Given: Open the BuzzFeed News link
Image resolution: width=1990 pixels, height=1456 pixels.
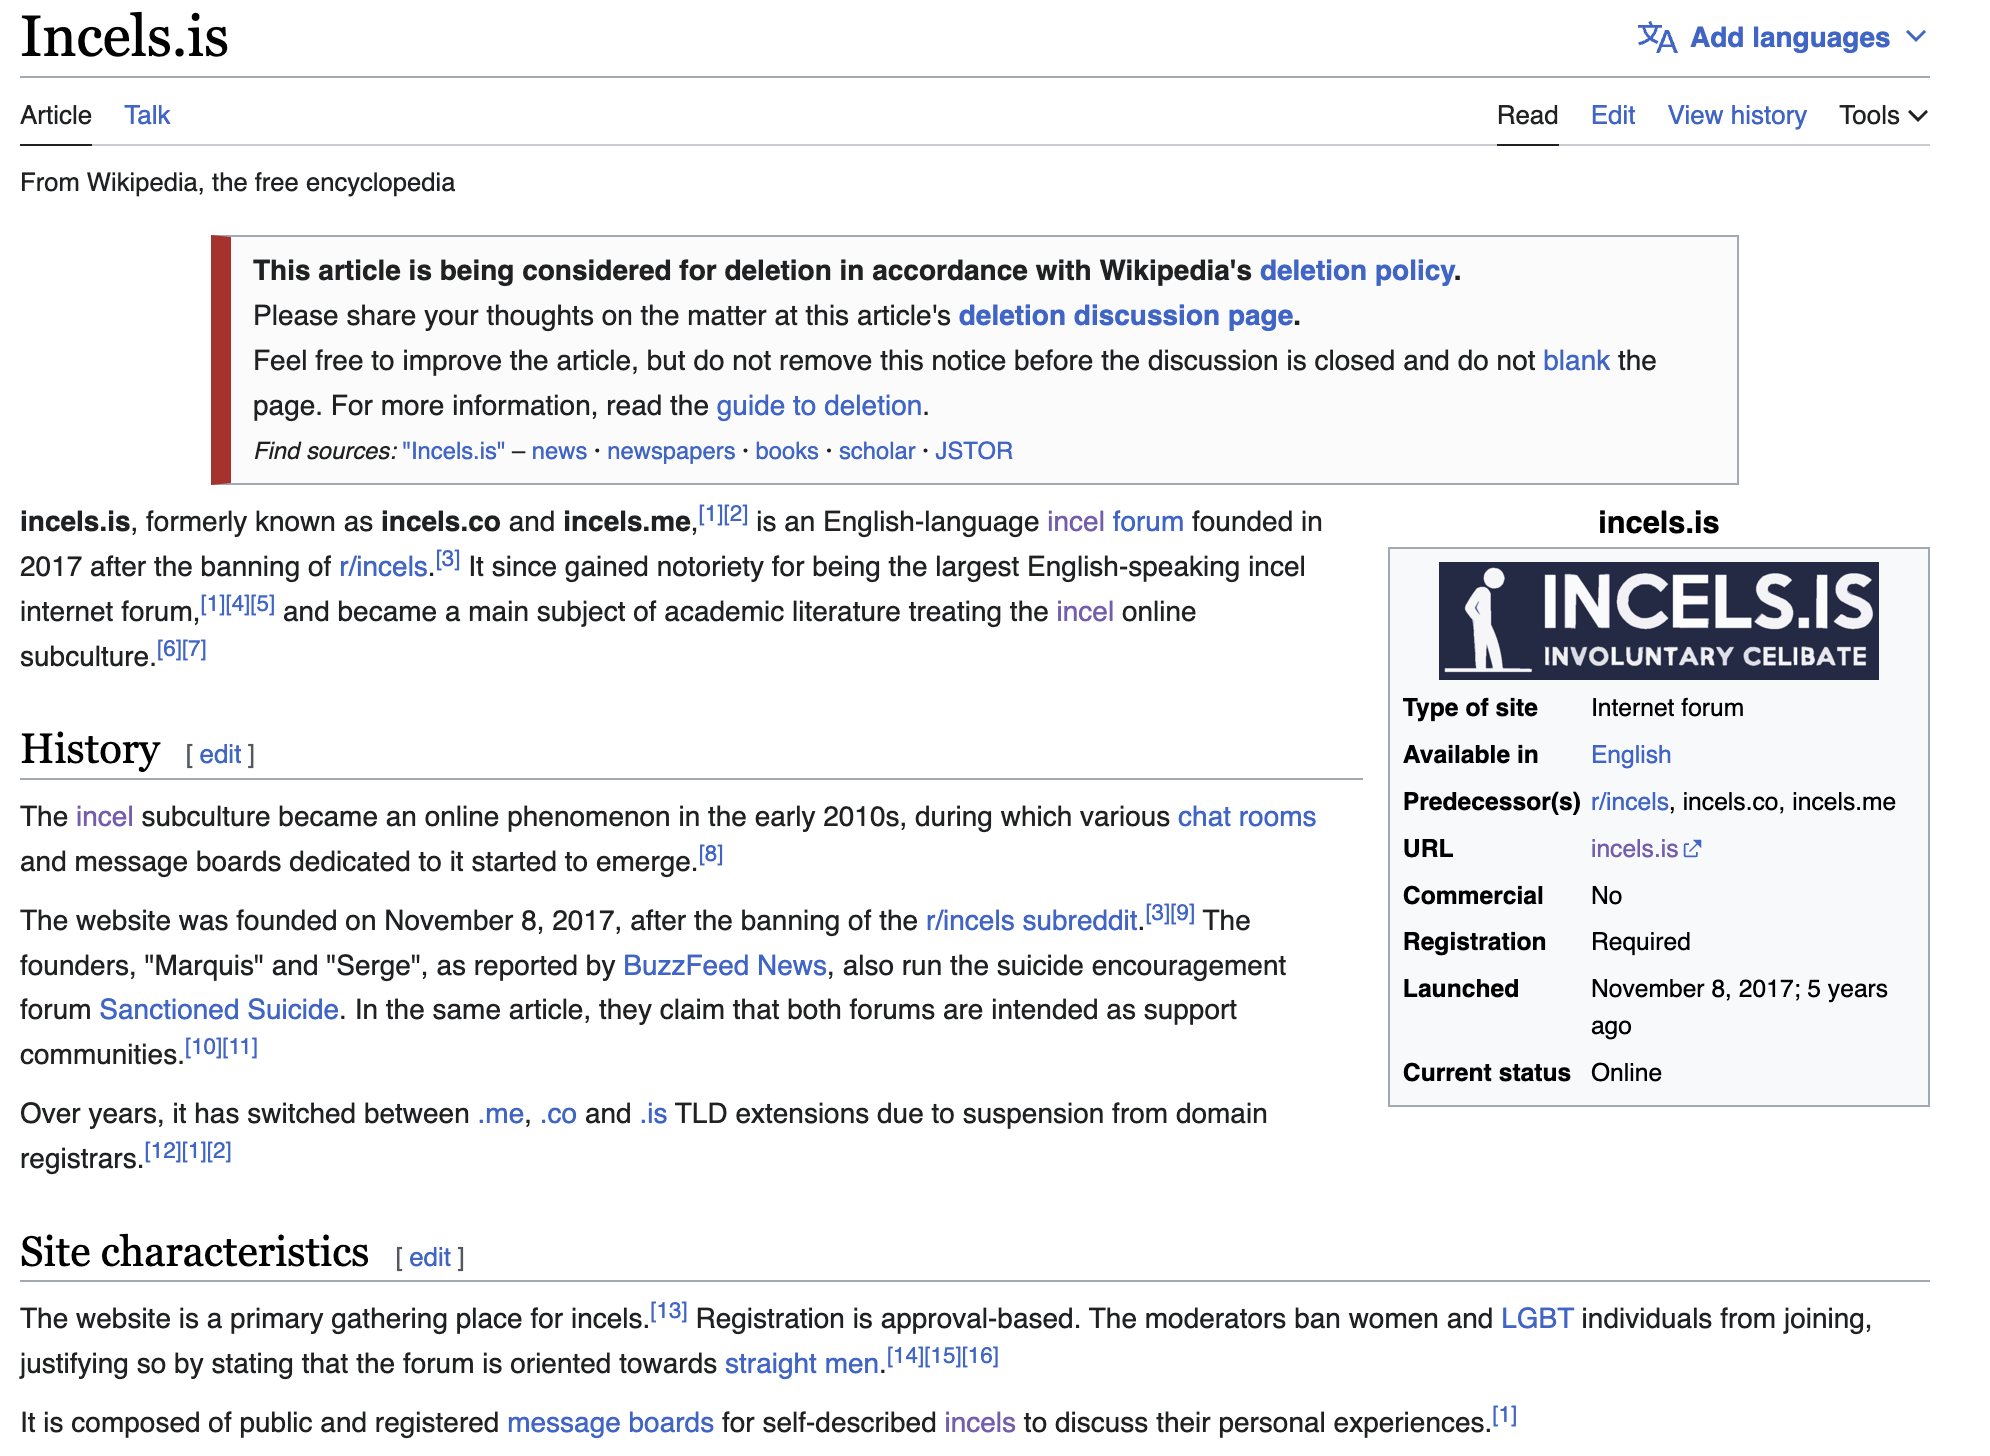Looking at the screenshot, I should coord(724,965).
